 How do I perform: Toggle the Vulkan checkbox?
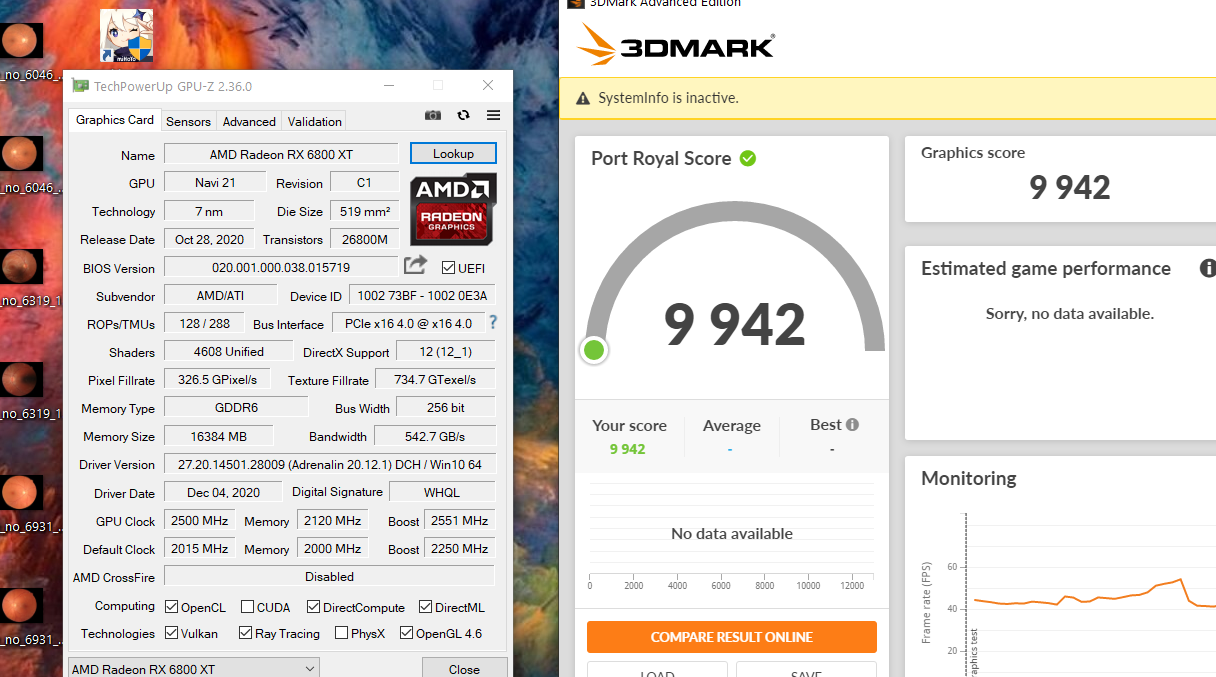coord(172,633)
